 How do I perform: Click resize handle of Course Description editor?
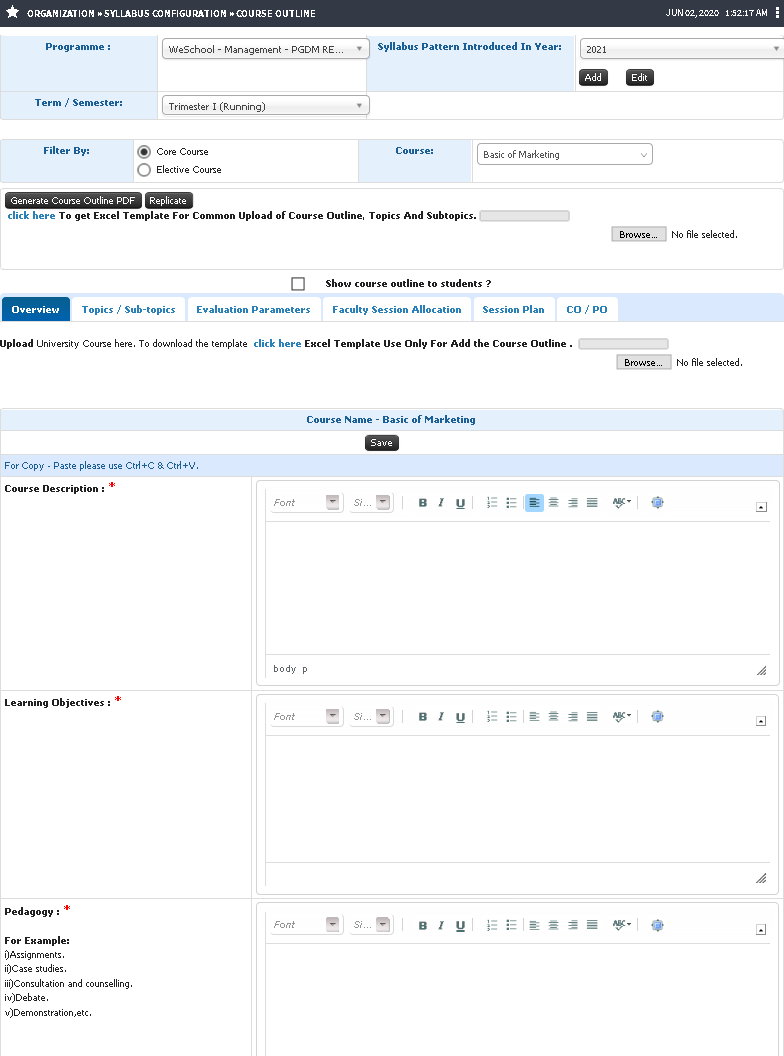[762, 670]
